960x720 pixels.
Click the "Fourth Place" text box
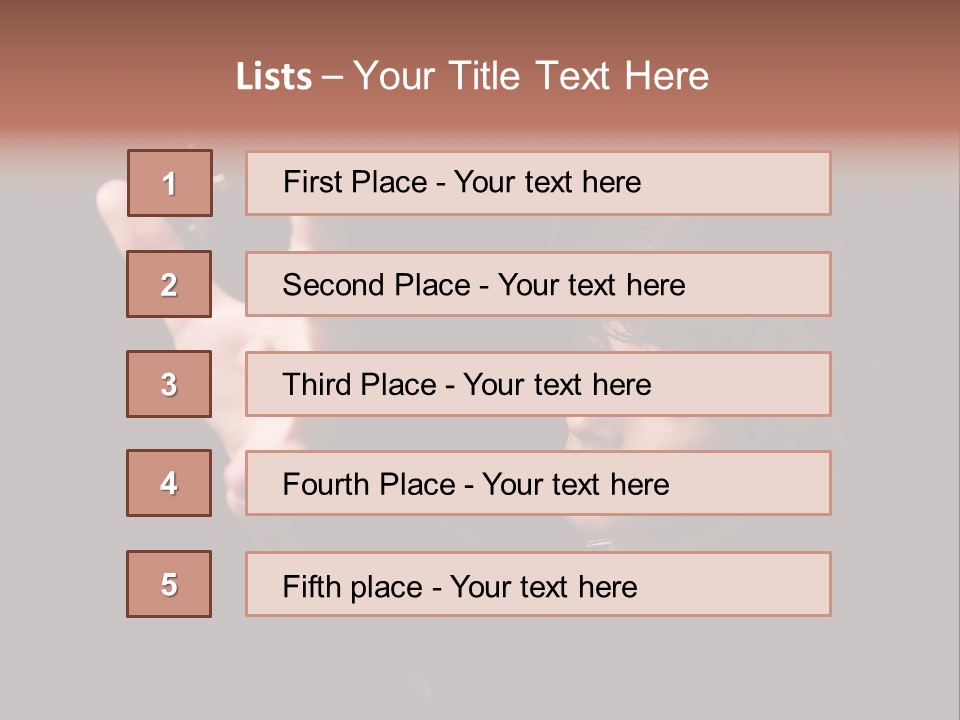click(538, 484)
